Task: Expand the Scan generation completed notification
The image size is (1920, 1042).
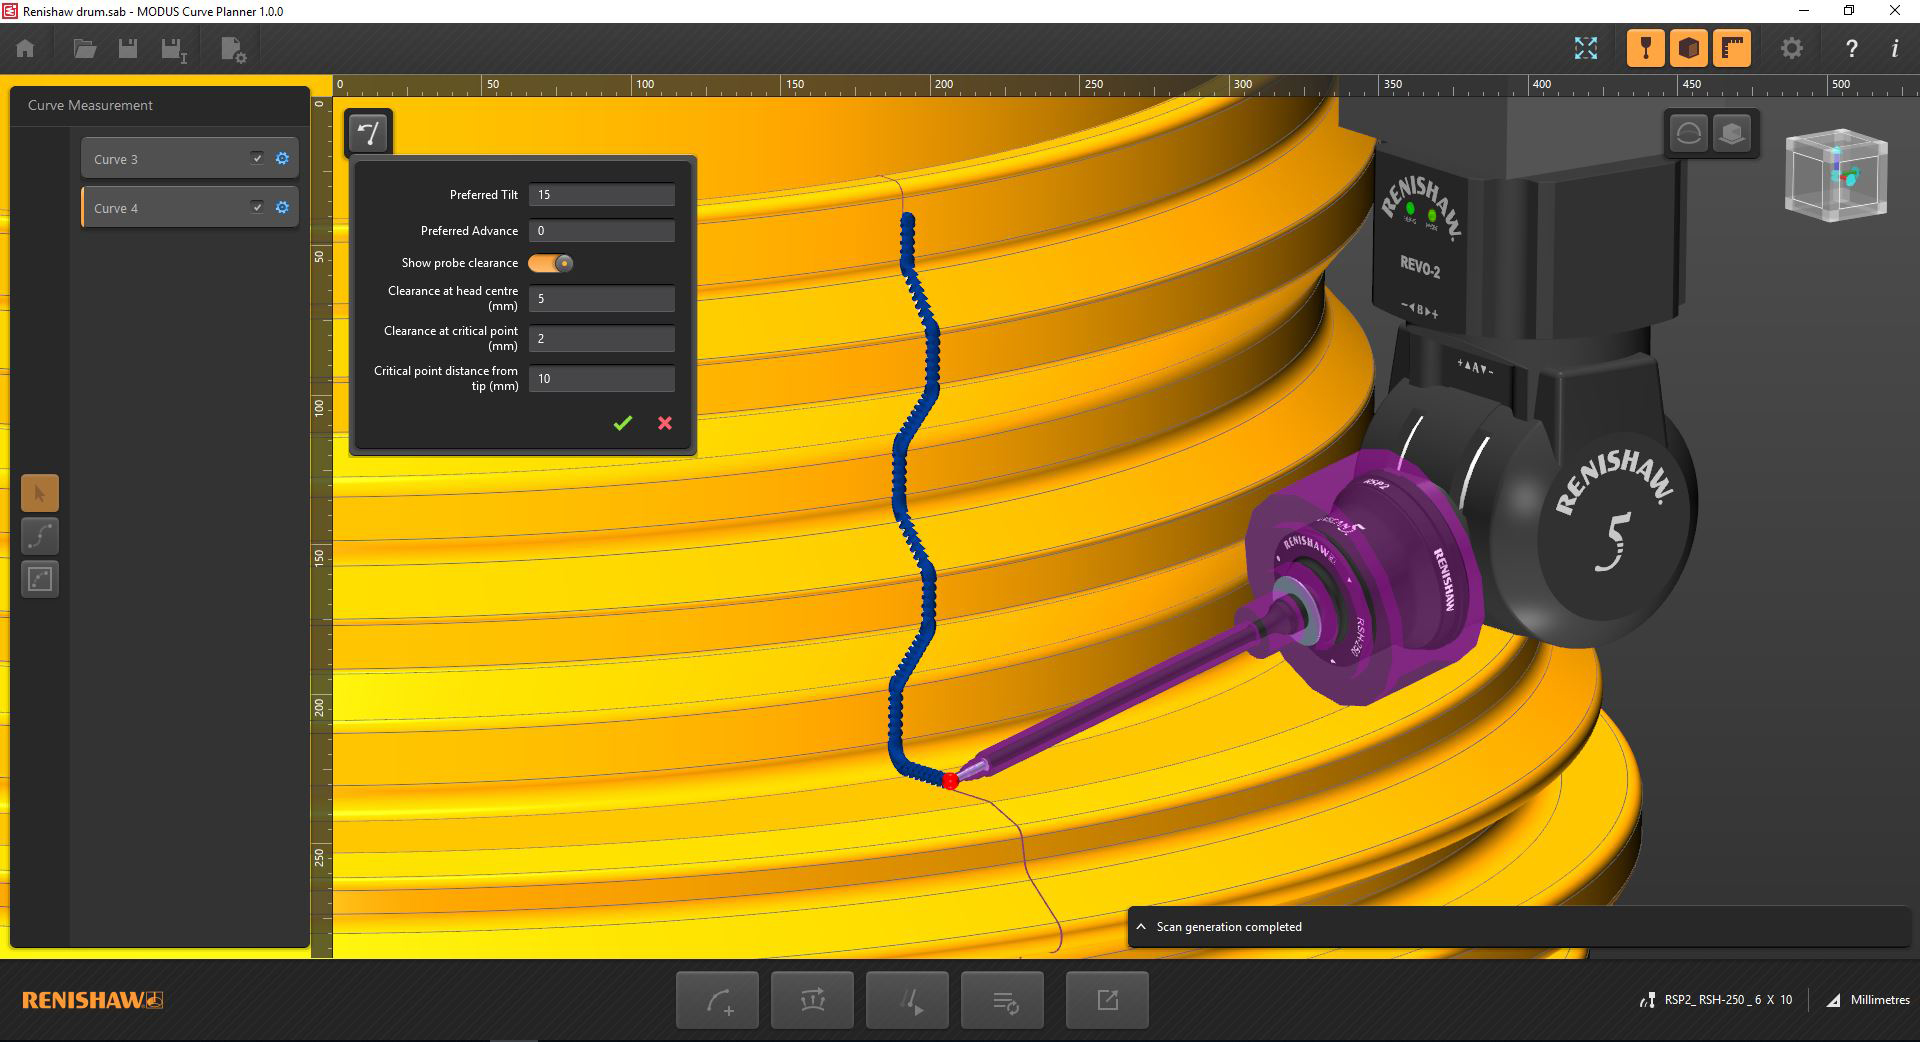Action: point(1141,927)
